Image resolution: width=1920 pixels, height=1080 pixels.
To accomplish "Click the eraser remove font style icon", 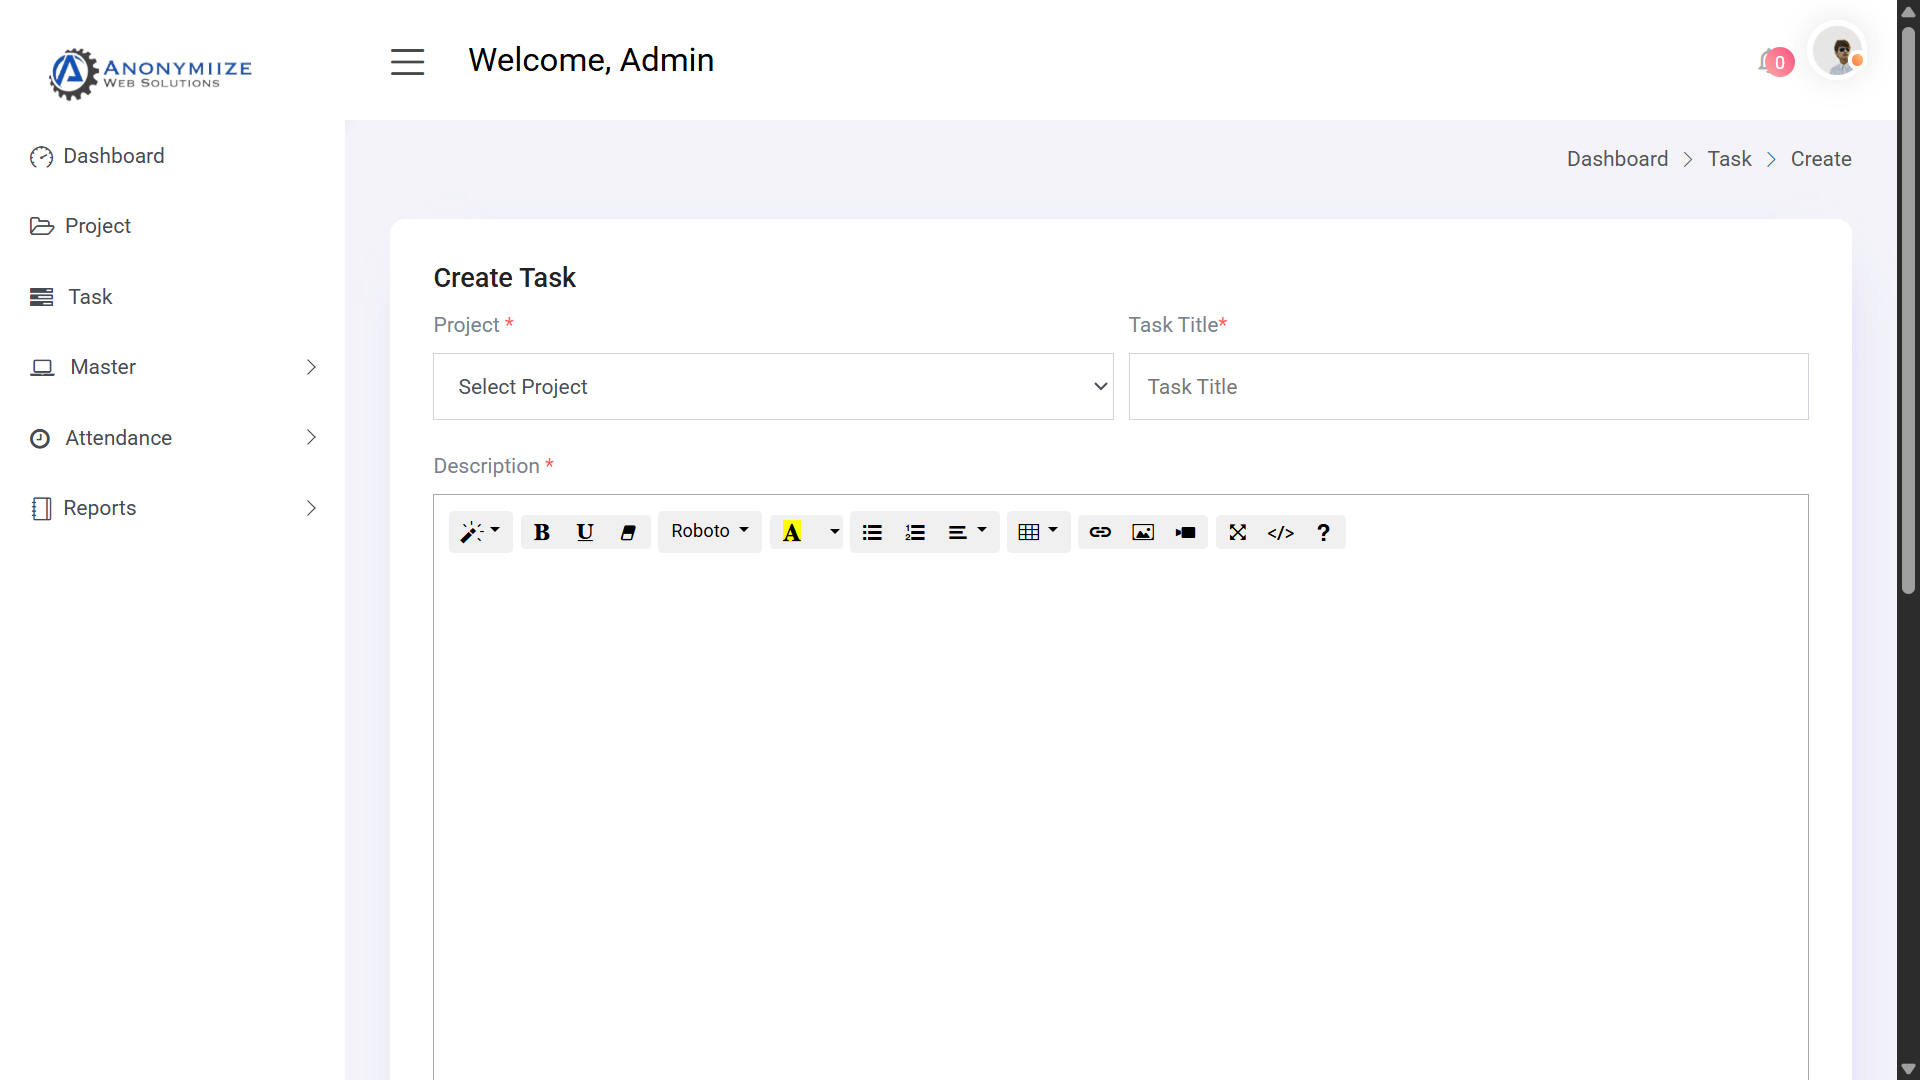I will tap(628, 532).
